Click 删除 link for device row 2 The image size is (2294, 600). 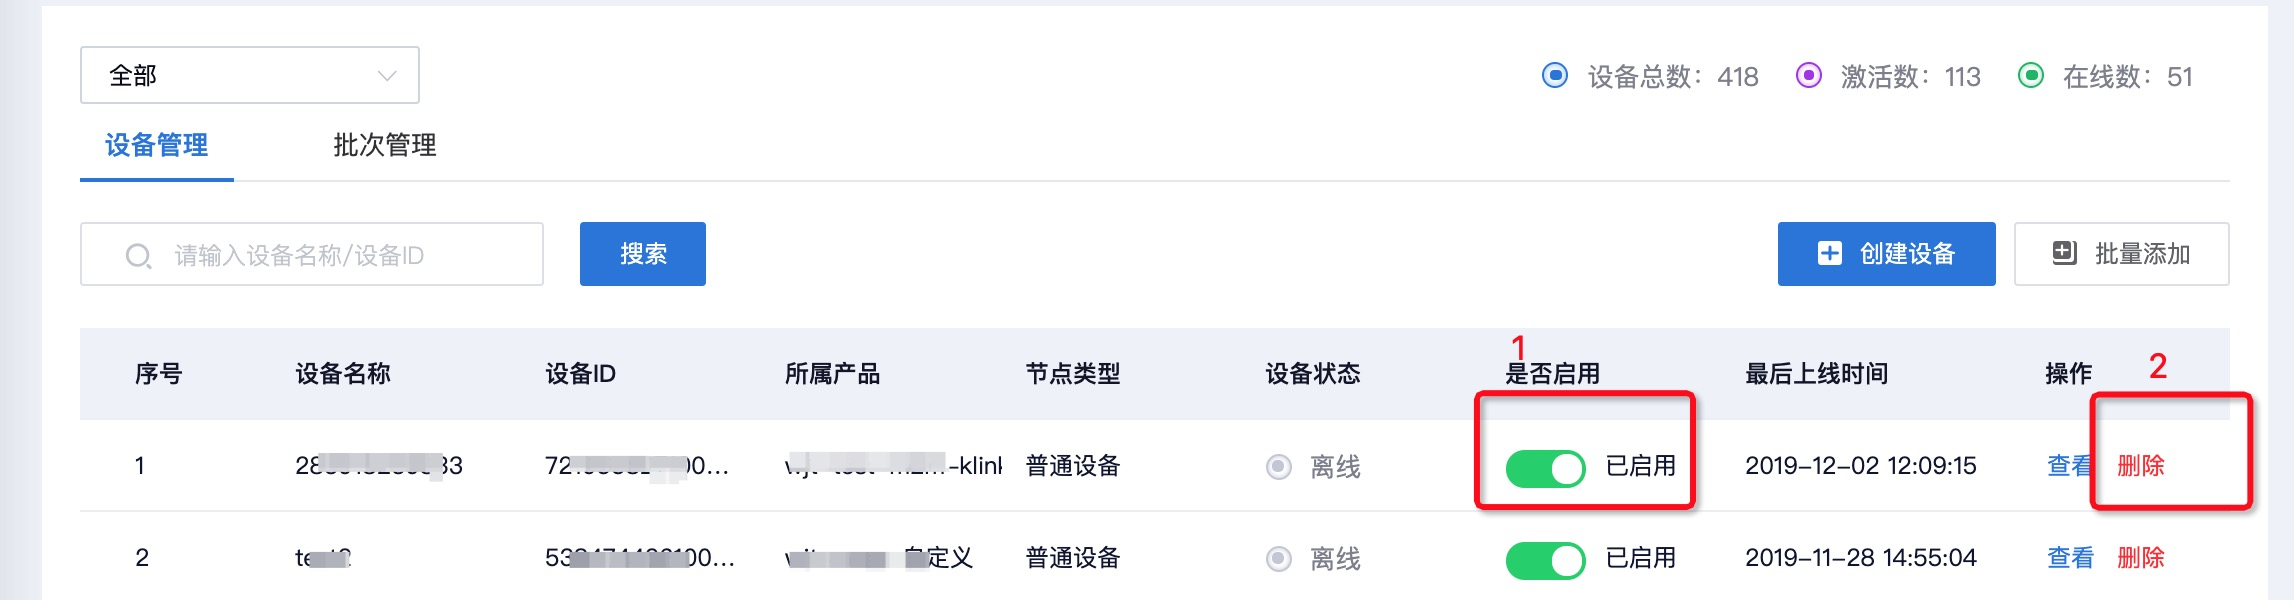point(2141,558)
